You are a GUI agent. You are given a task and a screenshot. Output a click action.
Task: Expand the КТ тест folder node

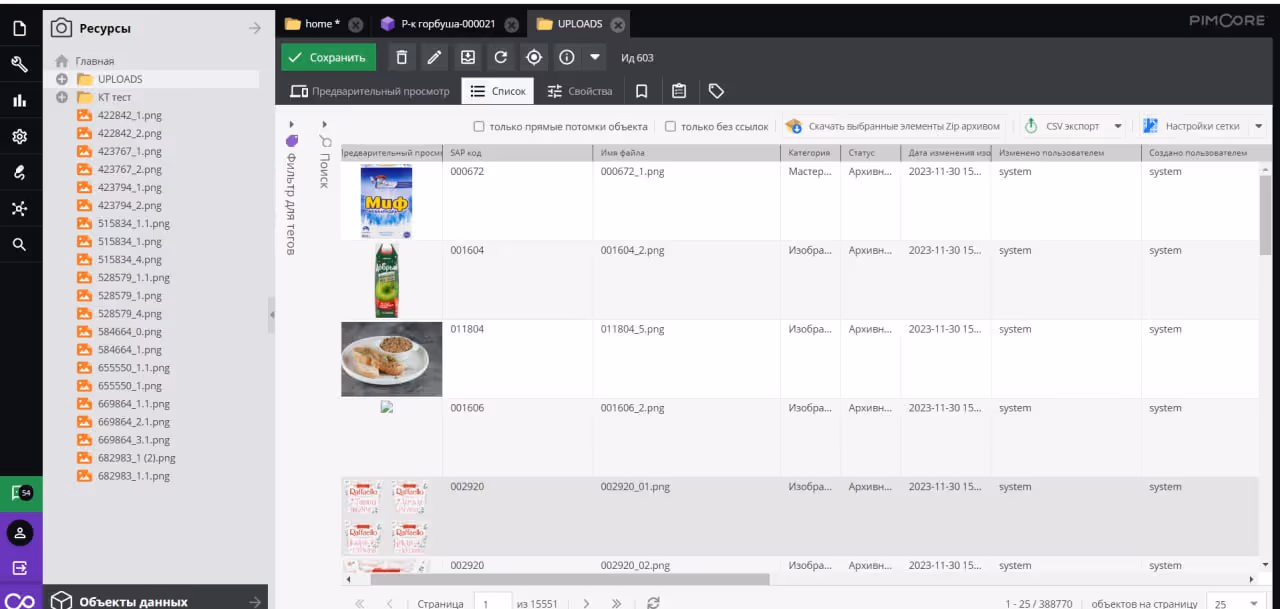pyautogui.click(x=61, y=97)
